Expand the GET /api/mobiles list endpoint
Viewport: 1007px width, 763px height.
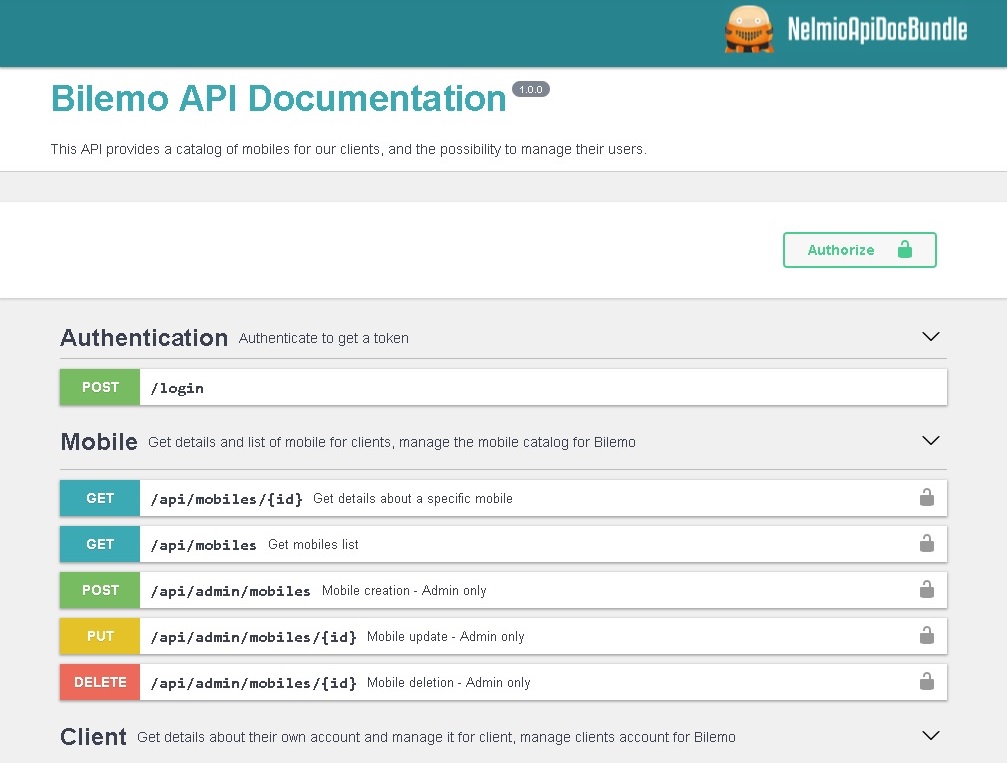(503, 544)
